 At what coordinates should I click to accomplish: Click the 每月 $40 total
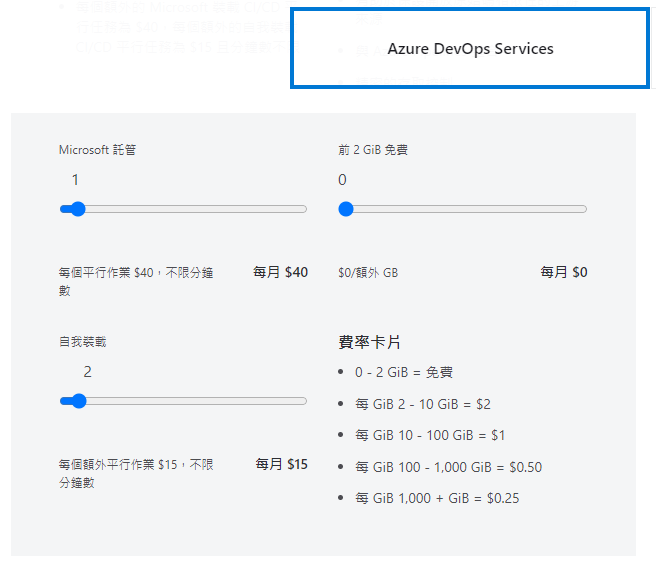tap(280, 272)
